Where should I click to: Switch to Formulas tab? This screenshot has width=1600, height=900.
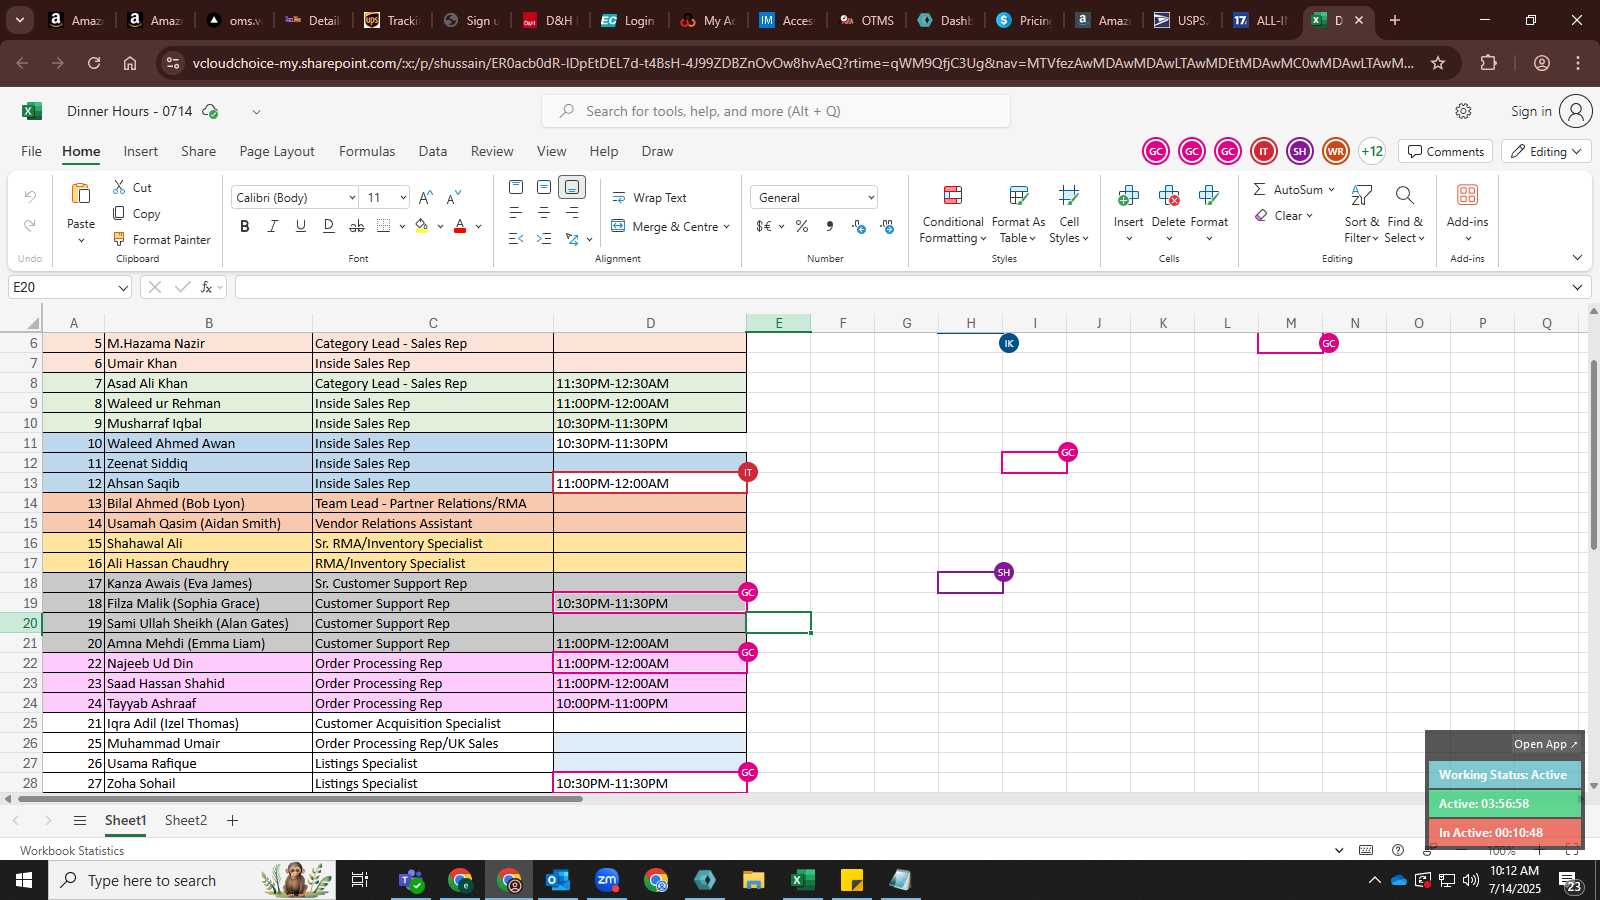pos(367,151)
